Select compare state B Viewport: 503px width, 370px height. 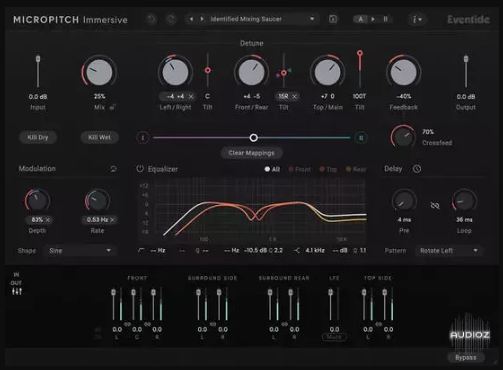(385, 19)
